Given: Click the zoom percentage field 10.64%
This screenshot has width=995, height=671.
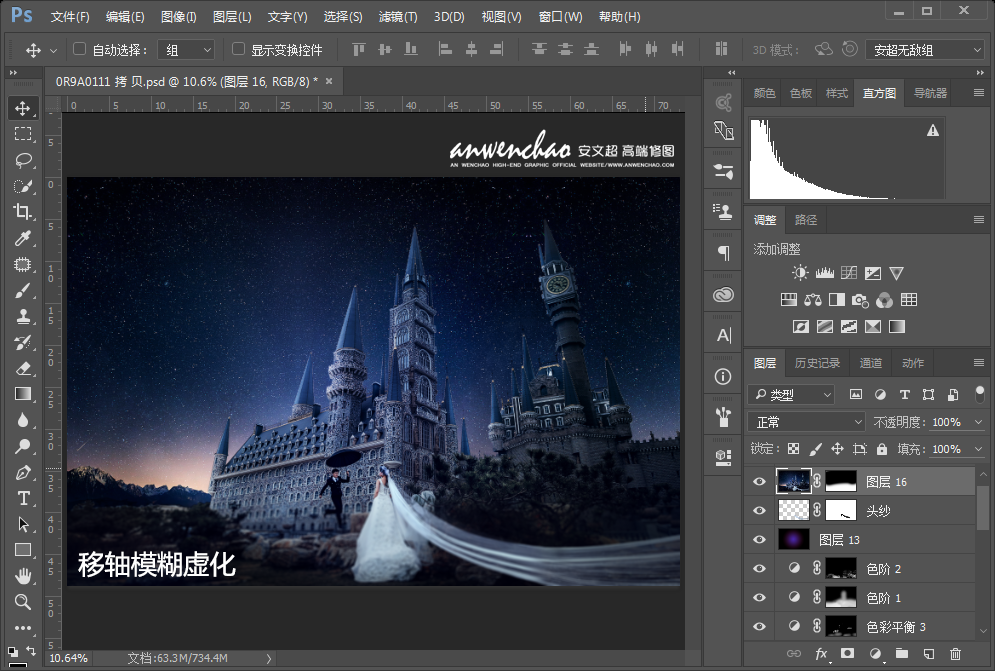Looking at the screenshot, I should [68, 658].
